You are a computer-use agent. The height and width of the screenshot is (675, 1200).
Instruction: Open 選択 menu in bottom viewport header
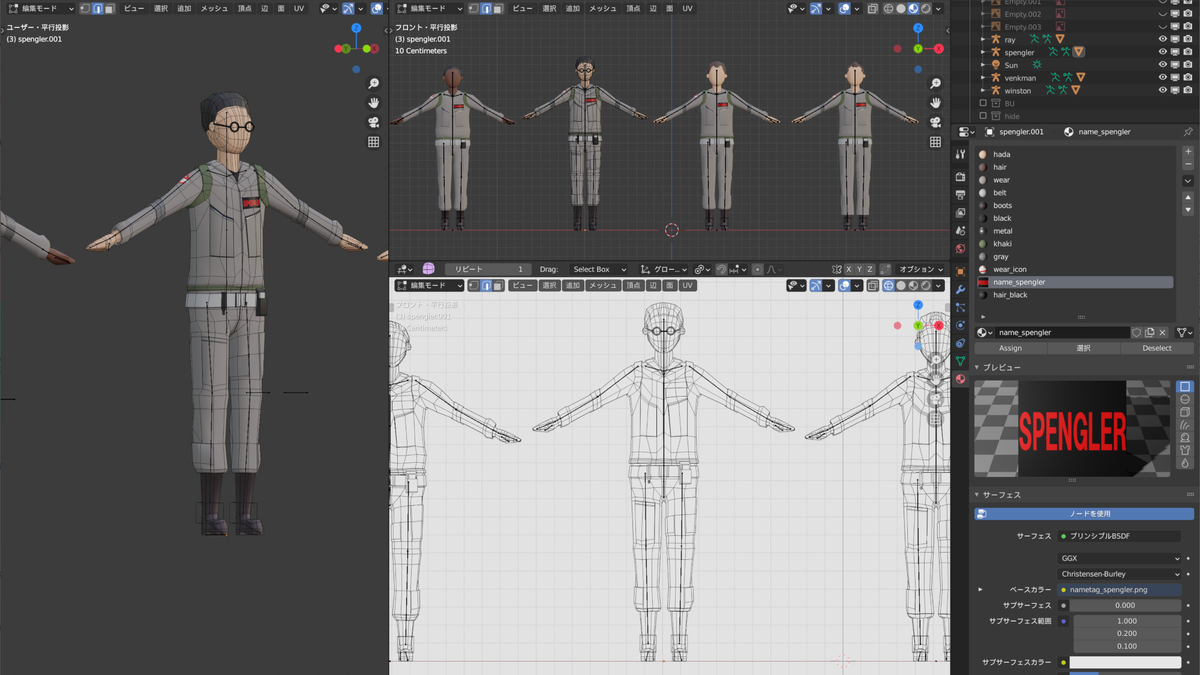[x=549, y=285]
